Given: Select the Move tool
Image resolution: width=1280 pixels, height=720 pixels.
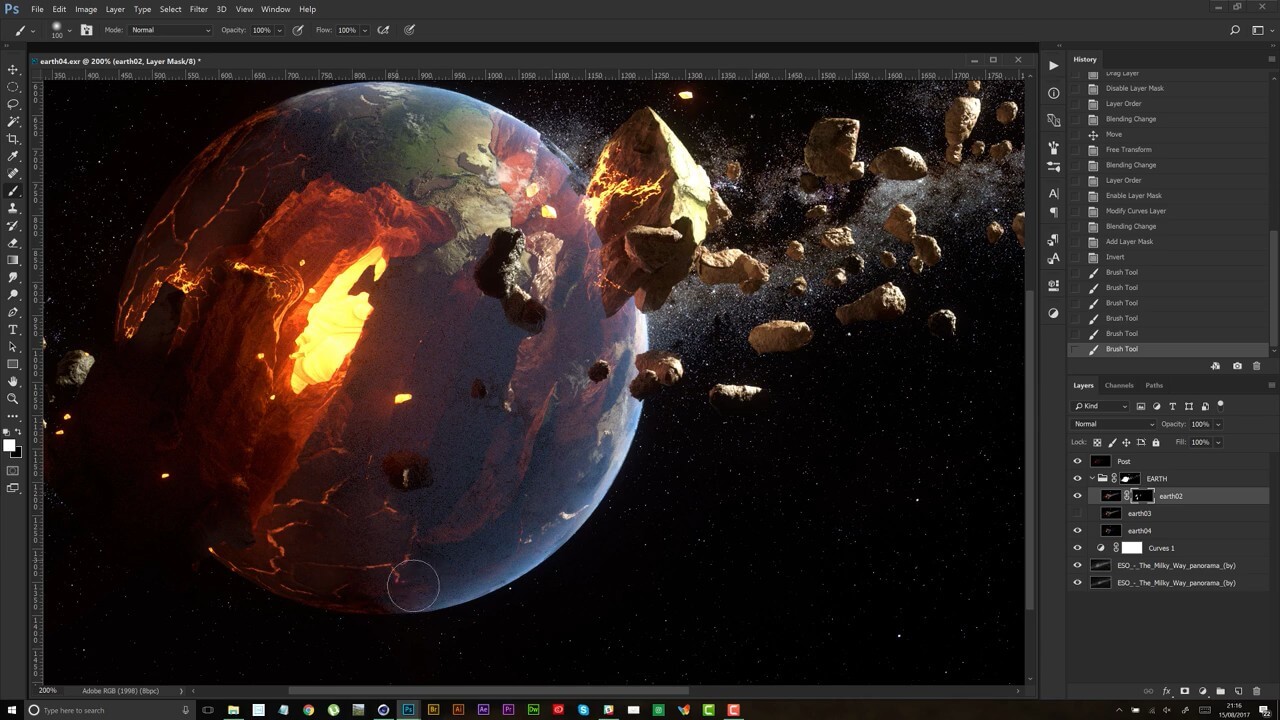Looking at the screenshot, I should tap(13, 69).
